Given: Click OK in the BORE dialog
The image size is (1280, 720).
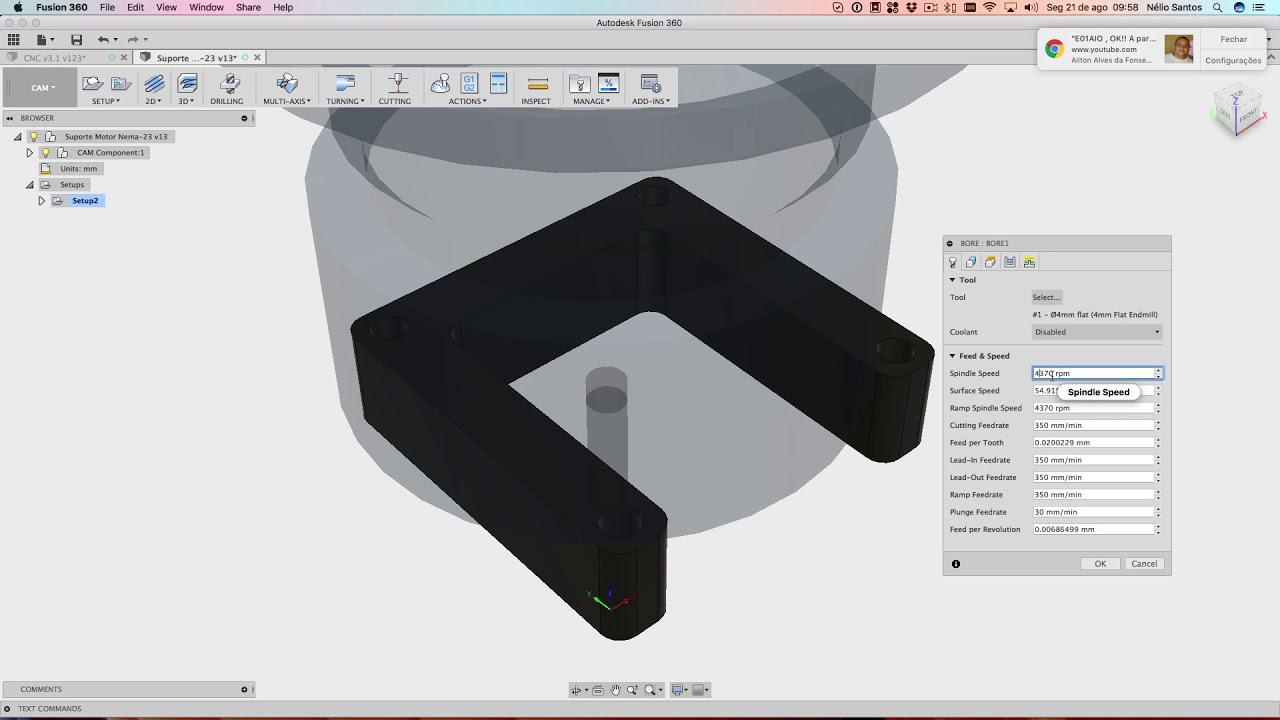Looking at the screenshot, I should (x=1100, y=564).
